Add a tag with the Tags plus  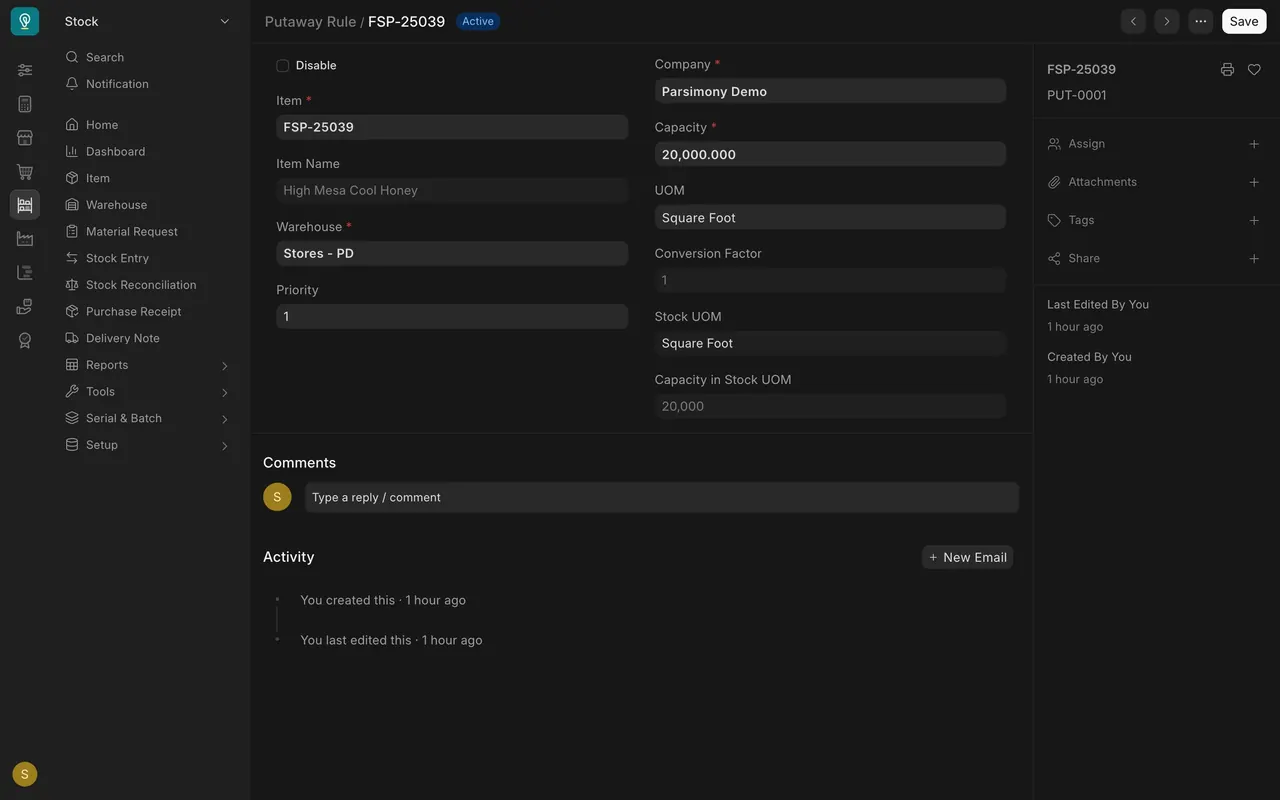[x=1254, y=220]
